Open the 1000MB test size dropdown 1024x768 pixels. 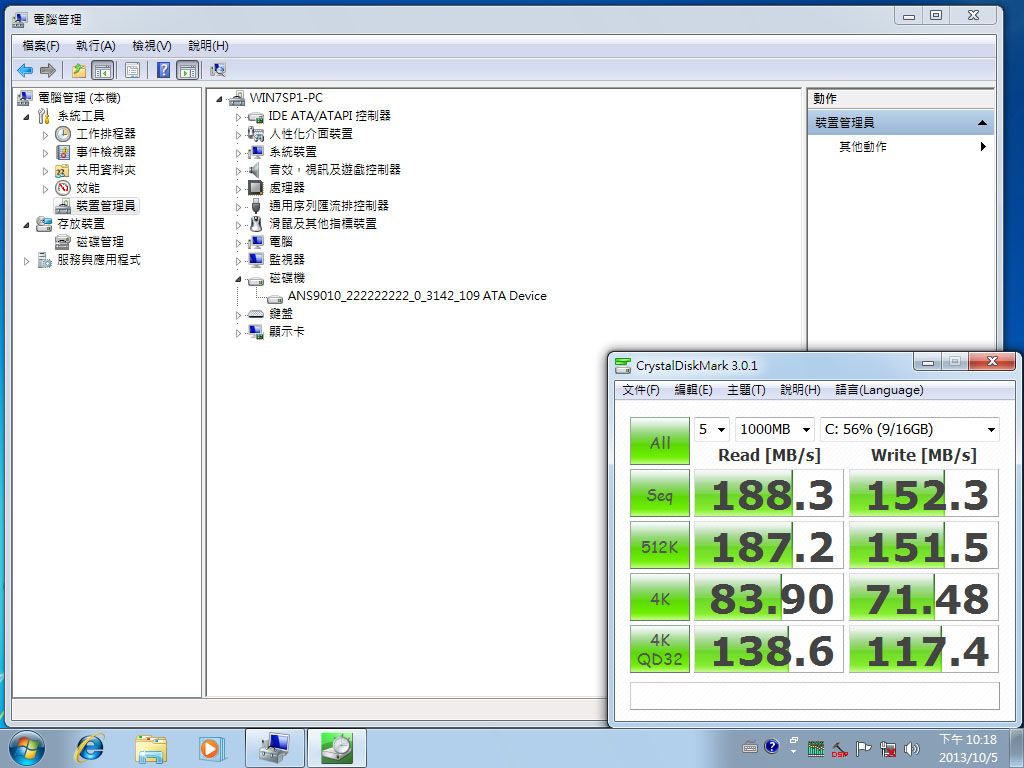point(775,429)
